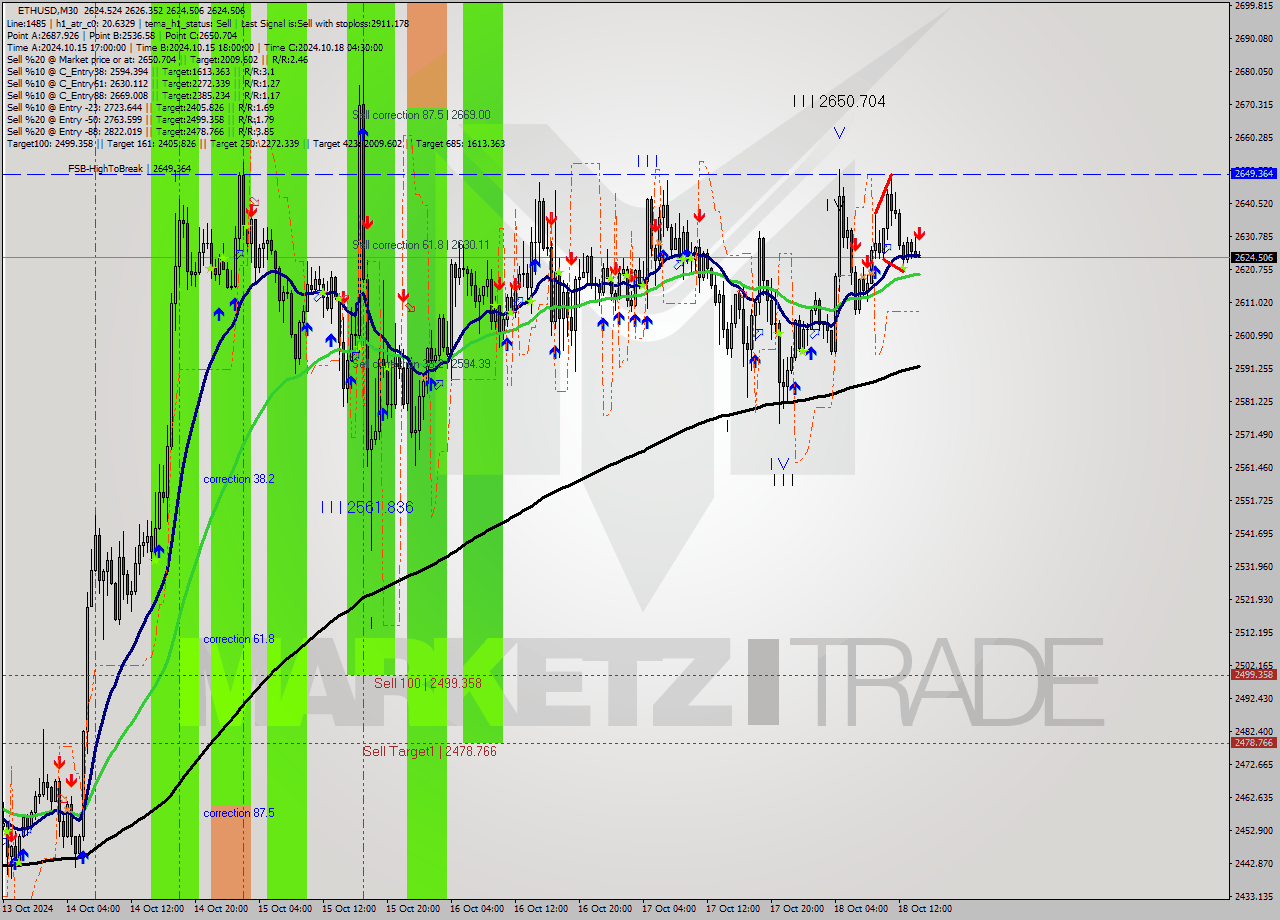Screen dimensions: 1280x920
Task: Click the '18 Oct 04:00' time label
Action: [x=862, y=909]
